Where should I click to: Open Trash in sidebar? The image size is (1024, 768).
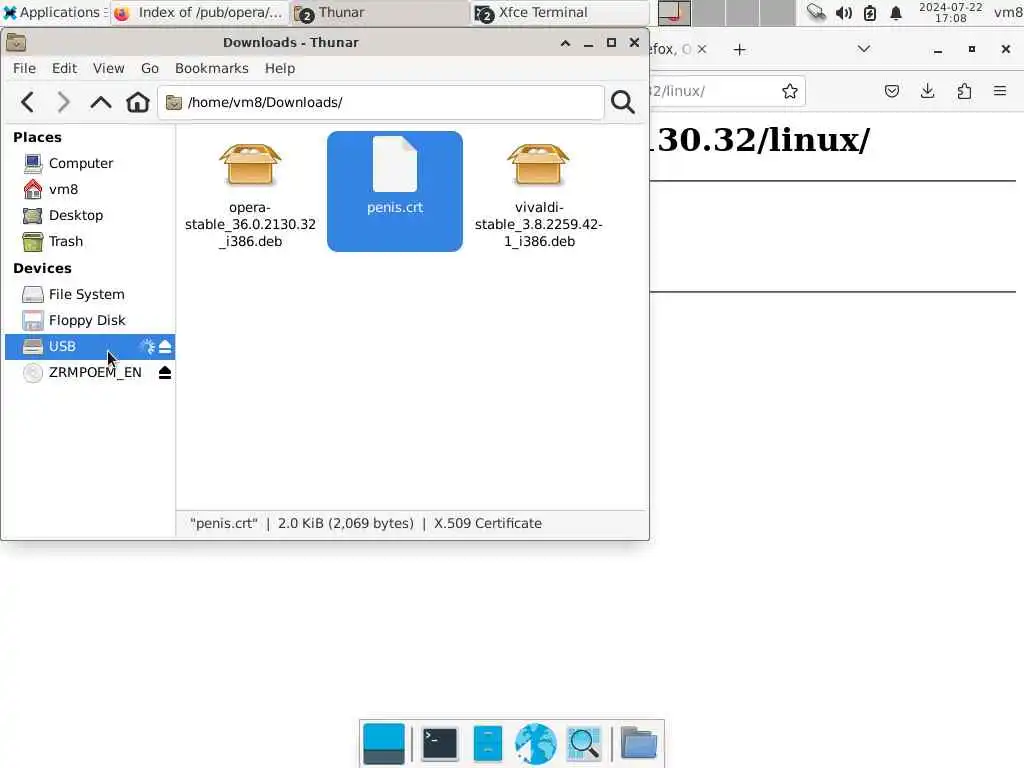(89, 242)
